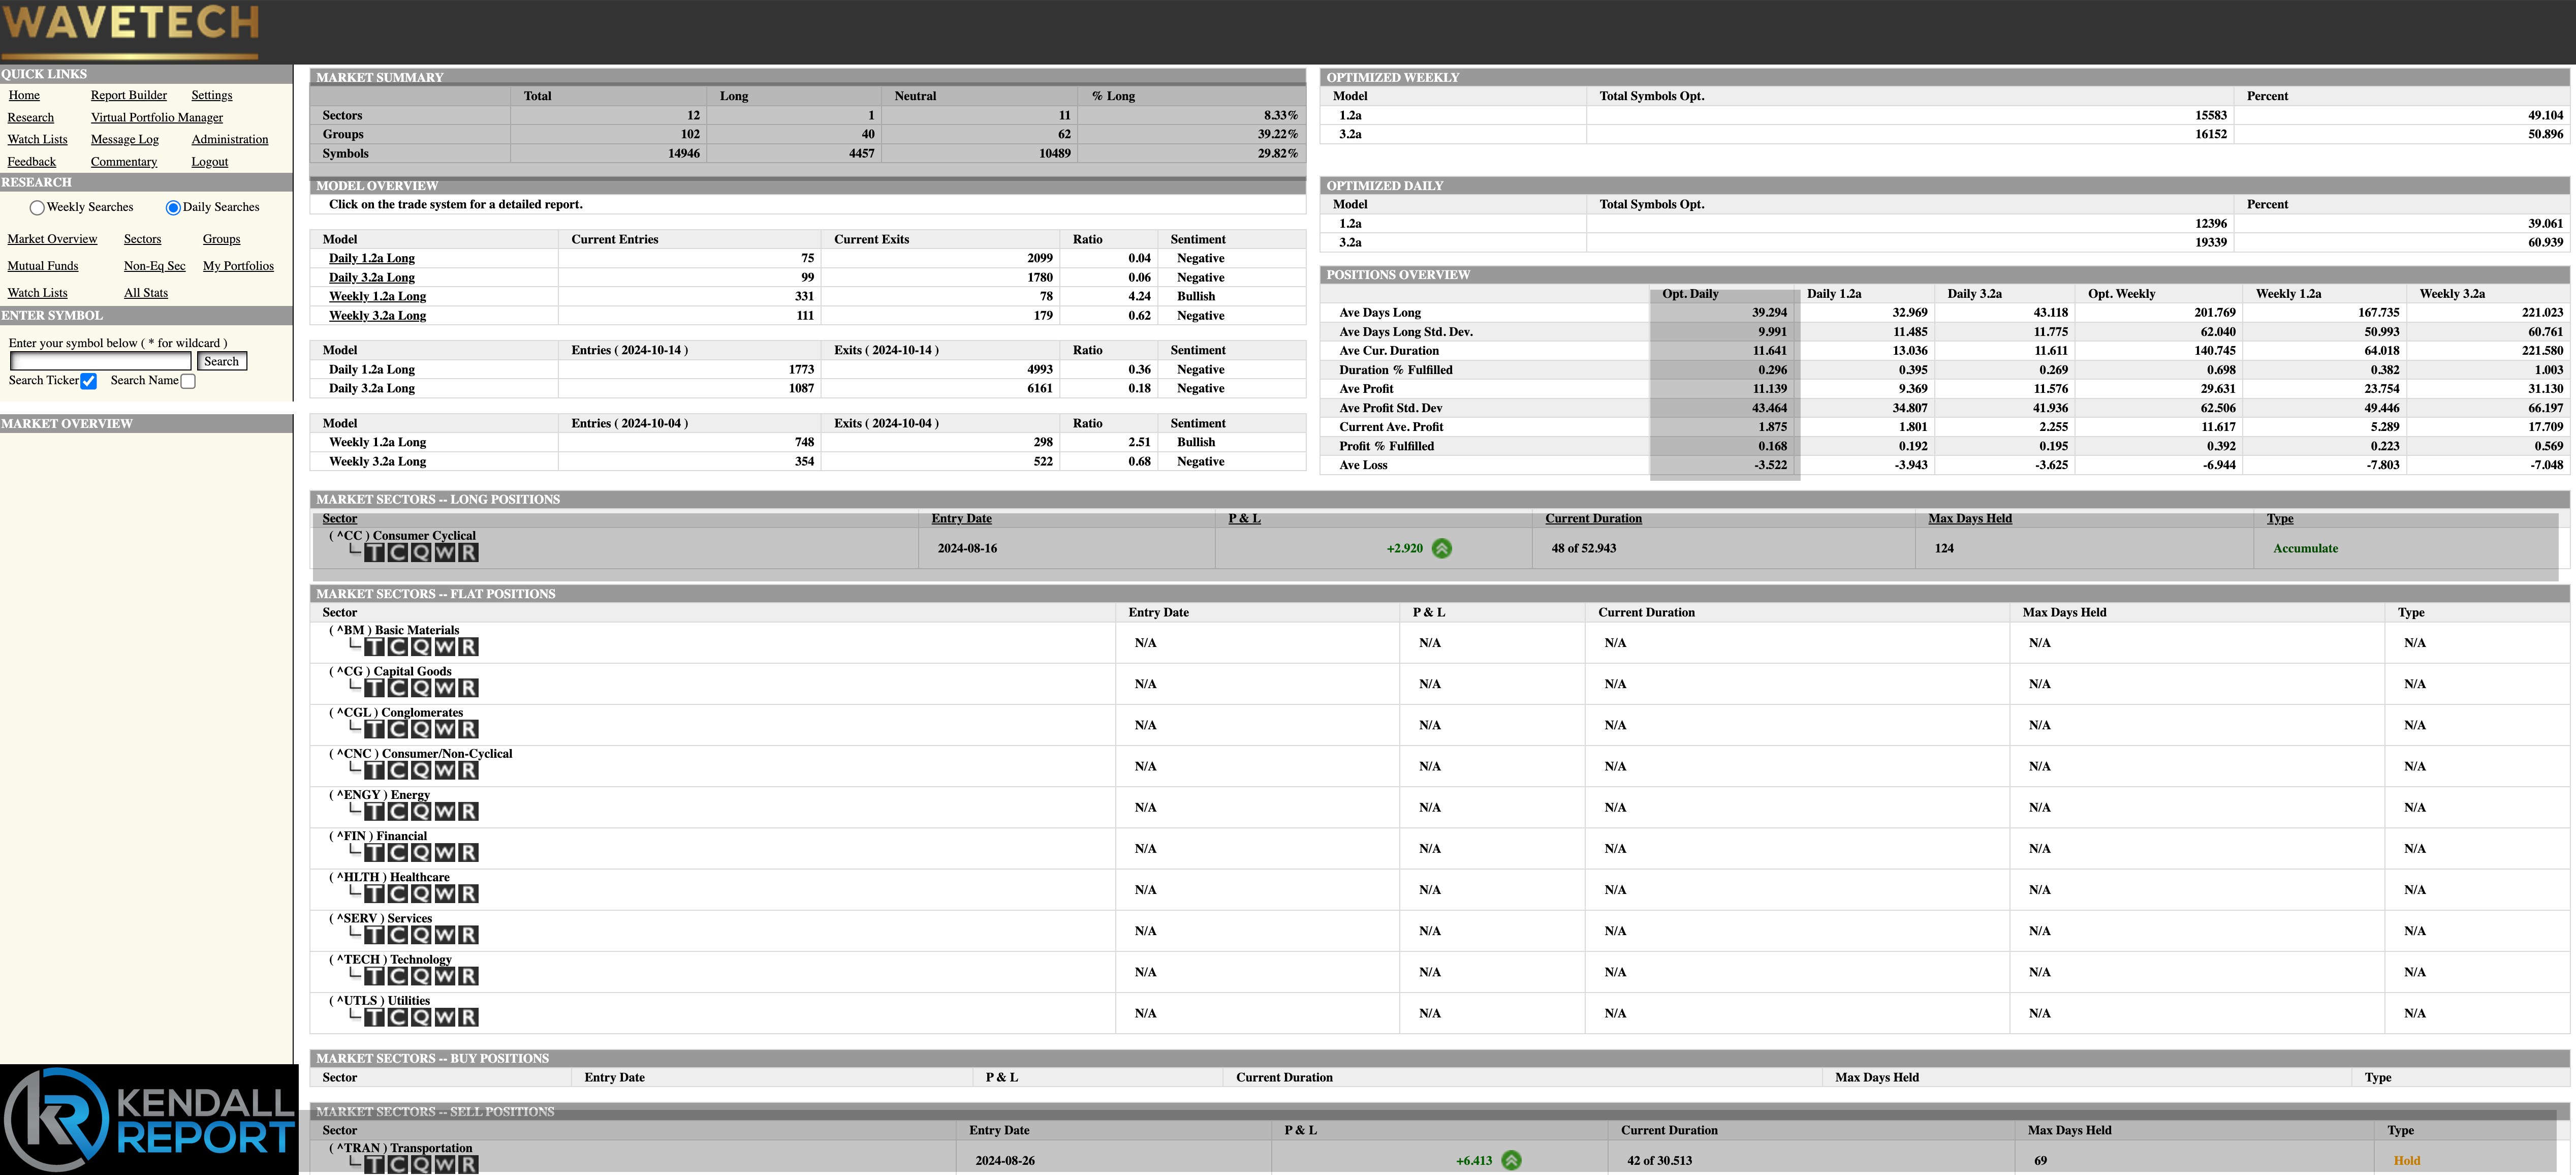The image size is (2576, 1175).
Task: Enable the Search Name checkbox
Action: tap(188, 381)
